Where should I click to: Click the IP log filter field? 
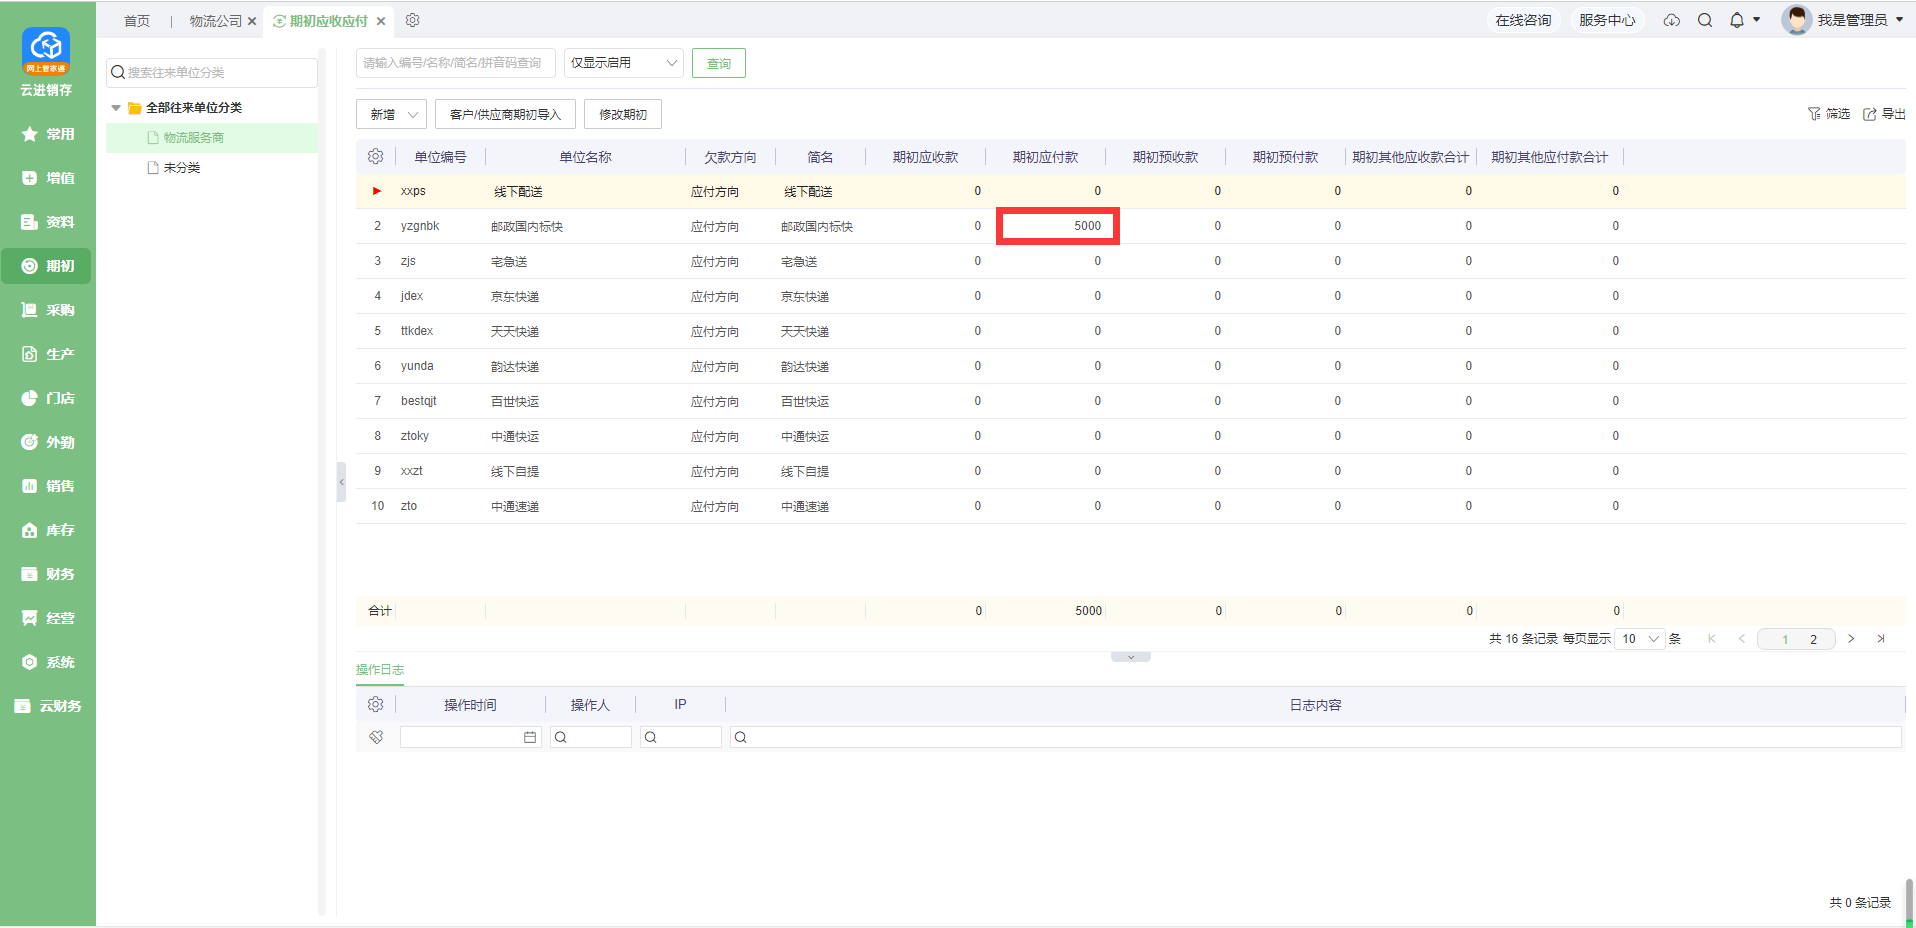coord(681,737)
